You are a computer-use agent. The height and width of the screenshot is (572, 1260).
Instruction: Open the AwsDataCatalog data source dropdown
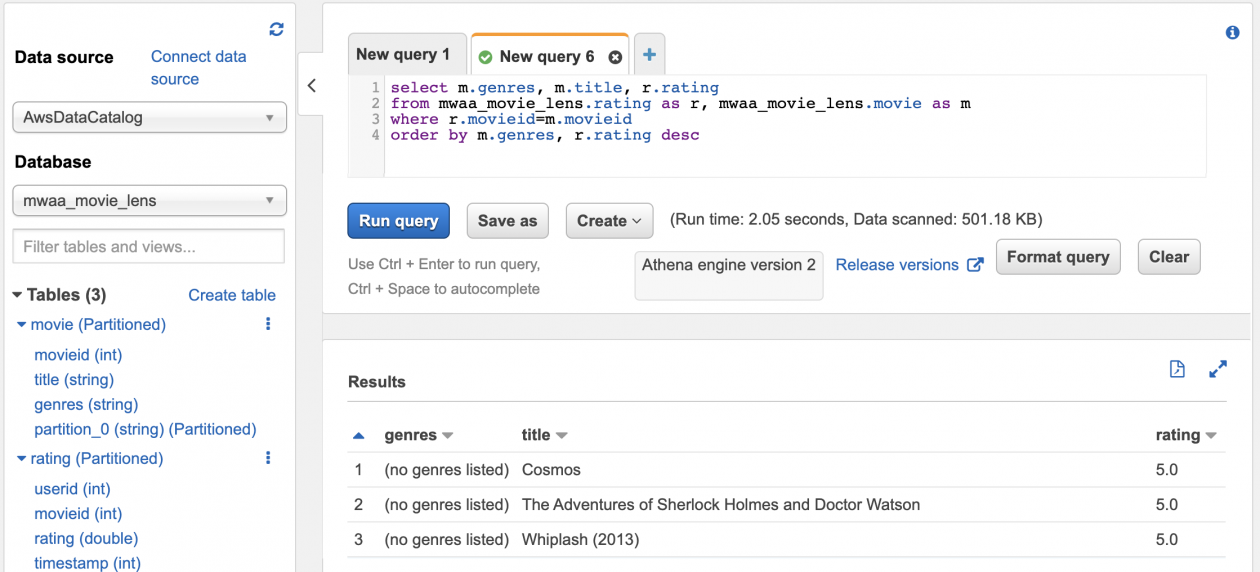150,118
